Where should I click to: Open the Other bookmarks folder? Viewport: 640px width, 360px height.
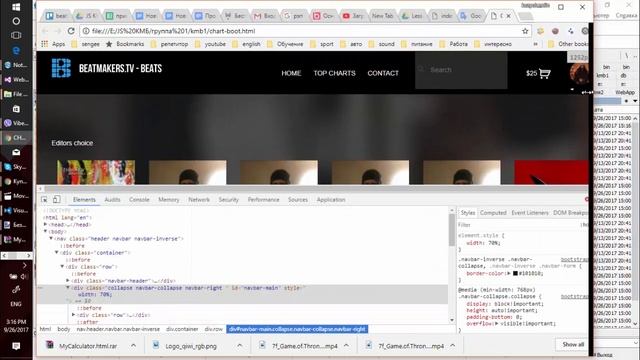(x=568, y=44)
